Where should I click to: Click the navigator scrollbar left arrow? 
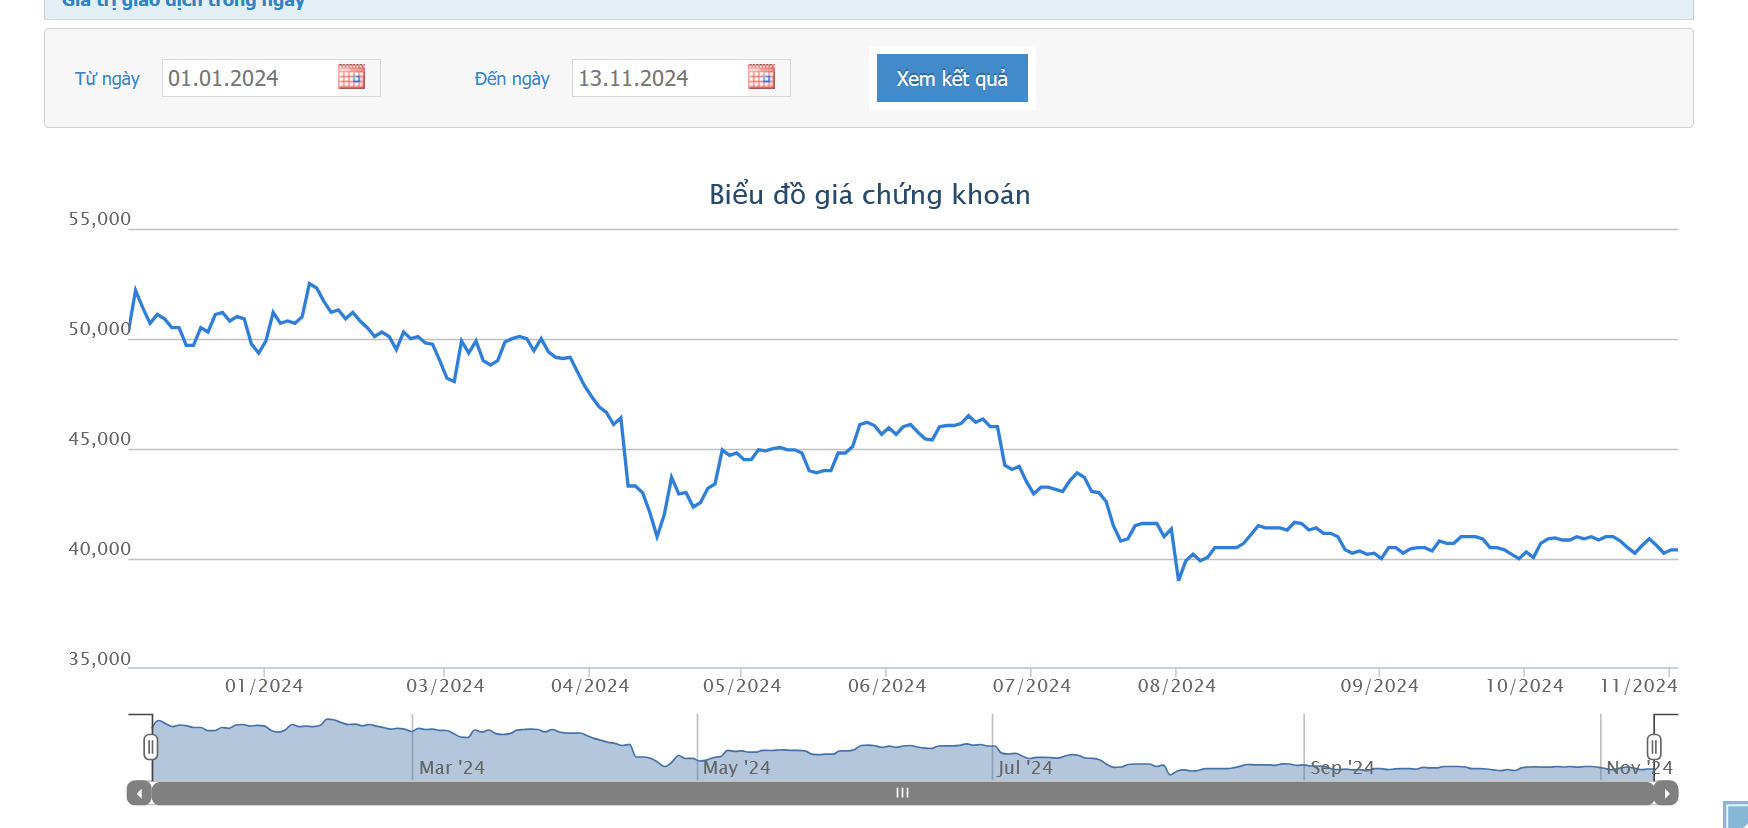(x=139, y=793)
